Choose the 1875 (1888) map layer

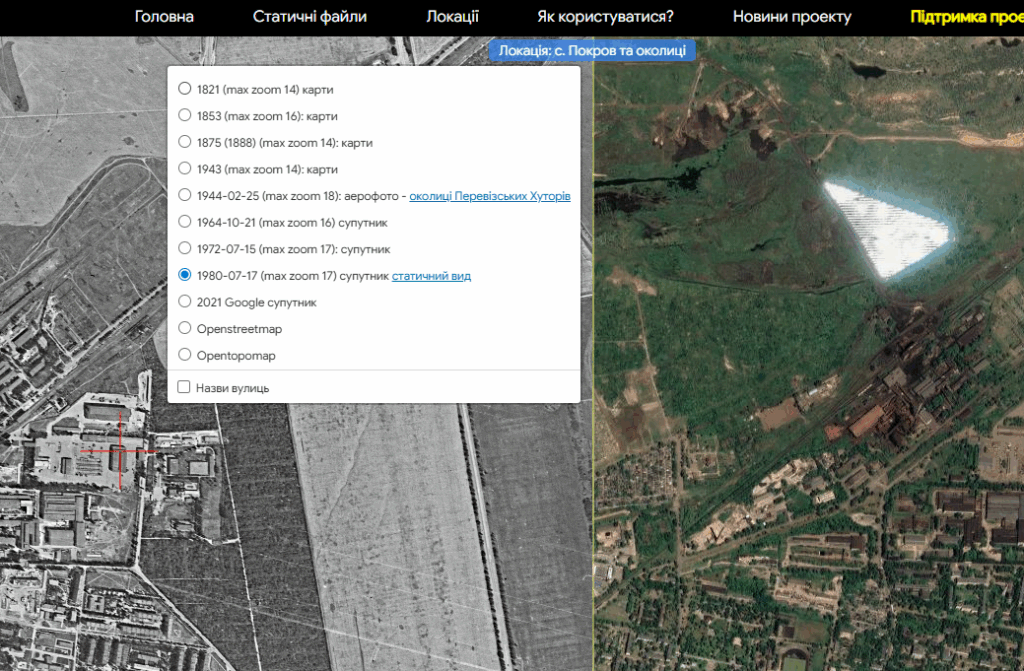(184, 142)
